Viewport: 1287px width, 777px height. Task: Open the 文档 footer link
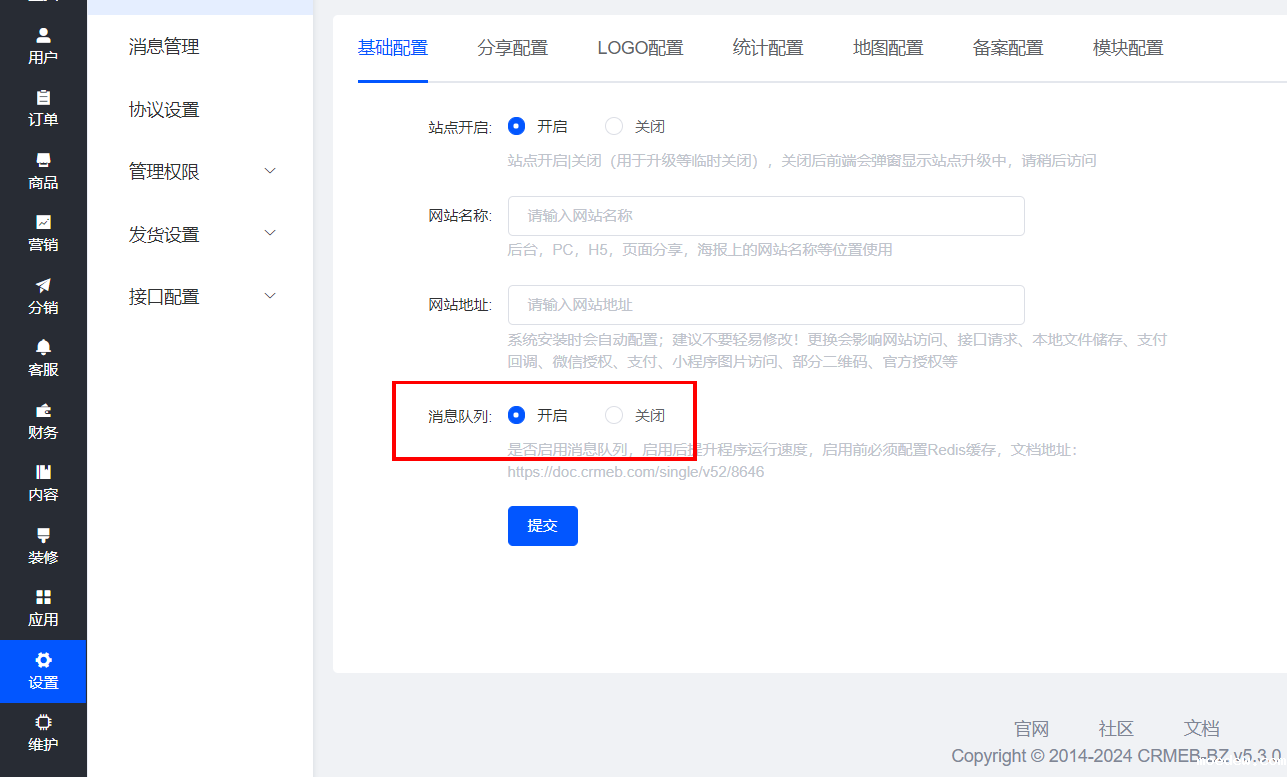[1201, 728]
